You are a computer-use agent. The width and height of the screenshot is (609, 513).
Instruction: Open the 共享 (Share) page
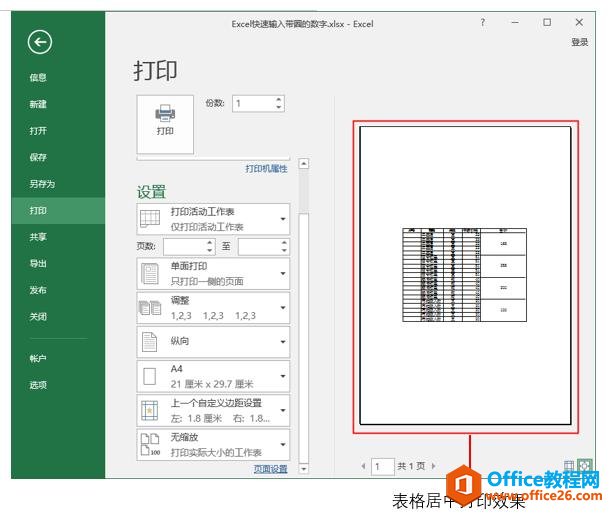(x=38, y=237)
